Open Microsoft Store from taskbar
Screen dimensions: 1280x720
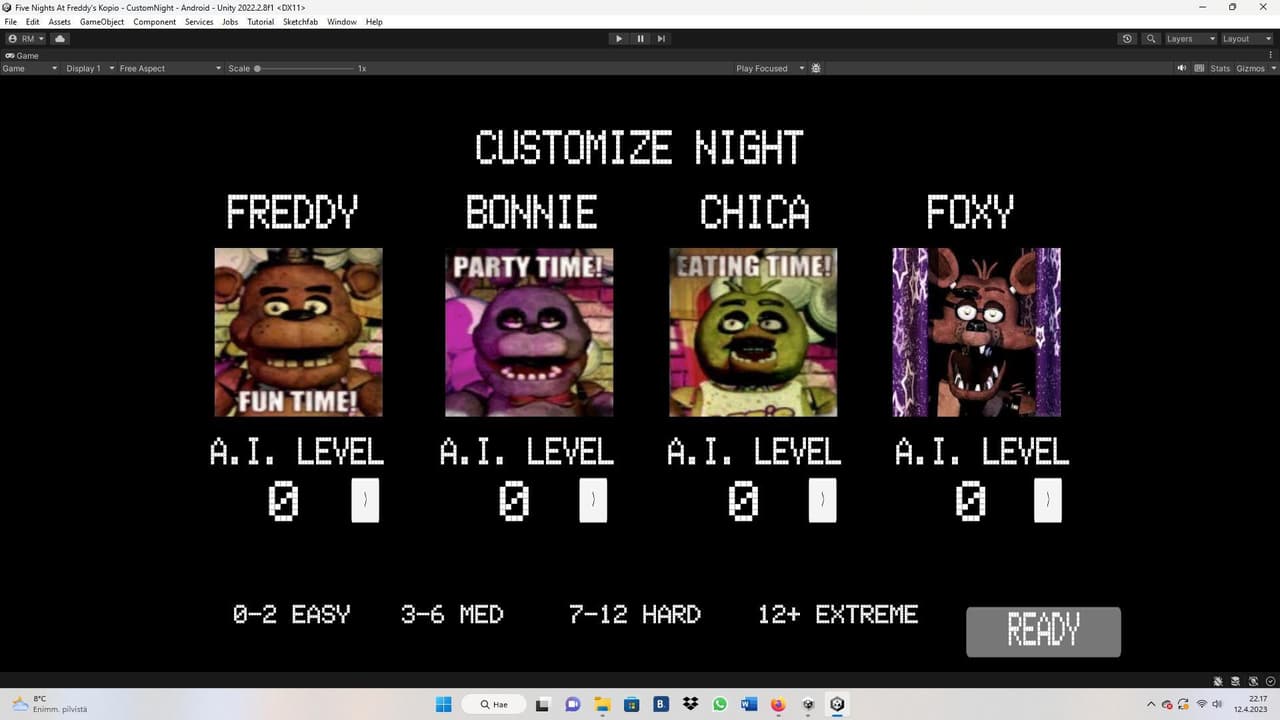pyautogui.click(x=631, y=704)
